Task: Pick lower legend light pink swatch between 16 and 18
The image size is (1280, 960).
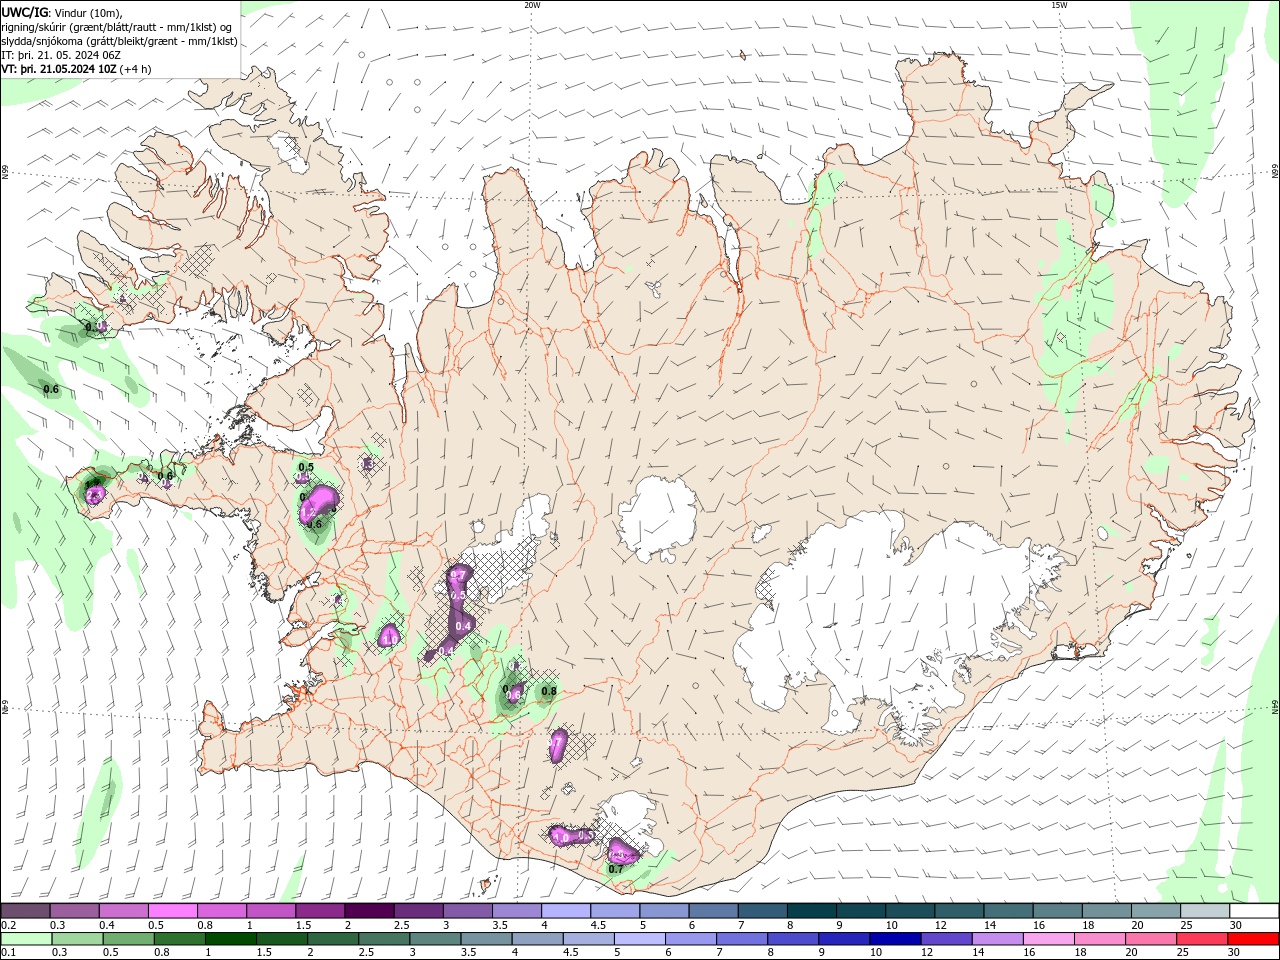Action: [1048, 939]
